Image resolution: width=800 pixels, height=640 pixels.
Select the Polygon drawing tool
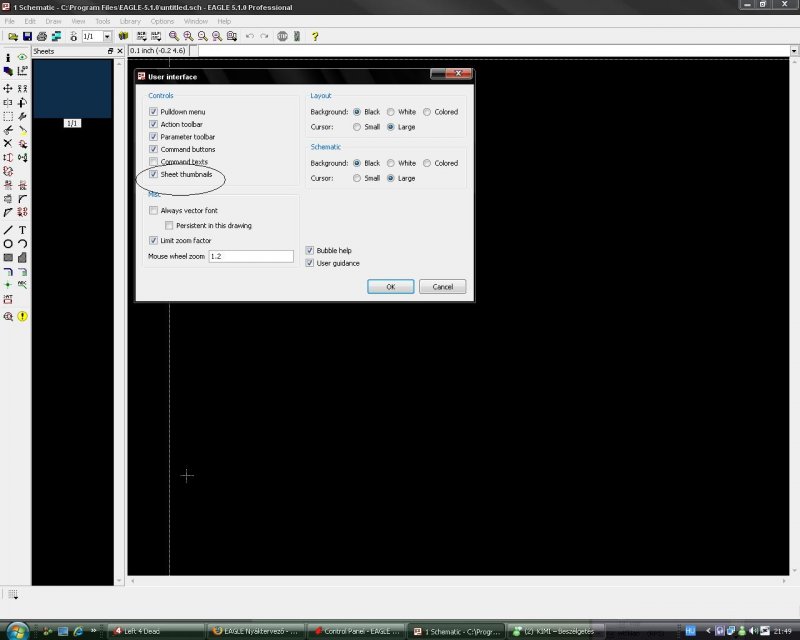tap(22, 258)
